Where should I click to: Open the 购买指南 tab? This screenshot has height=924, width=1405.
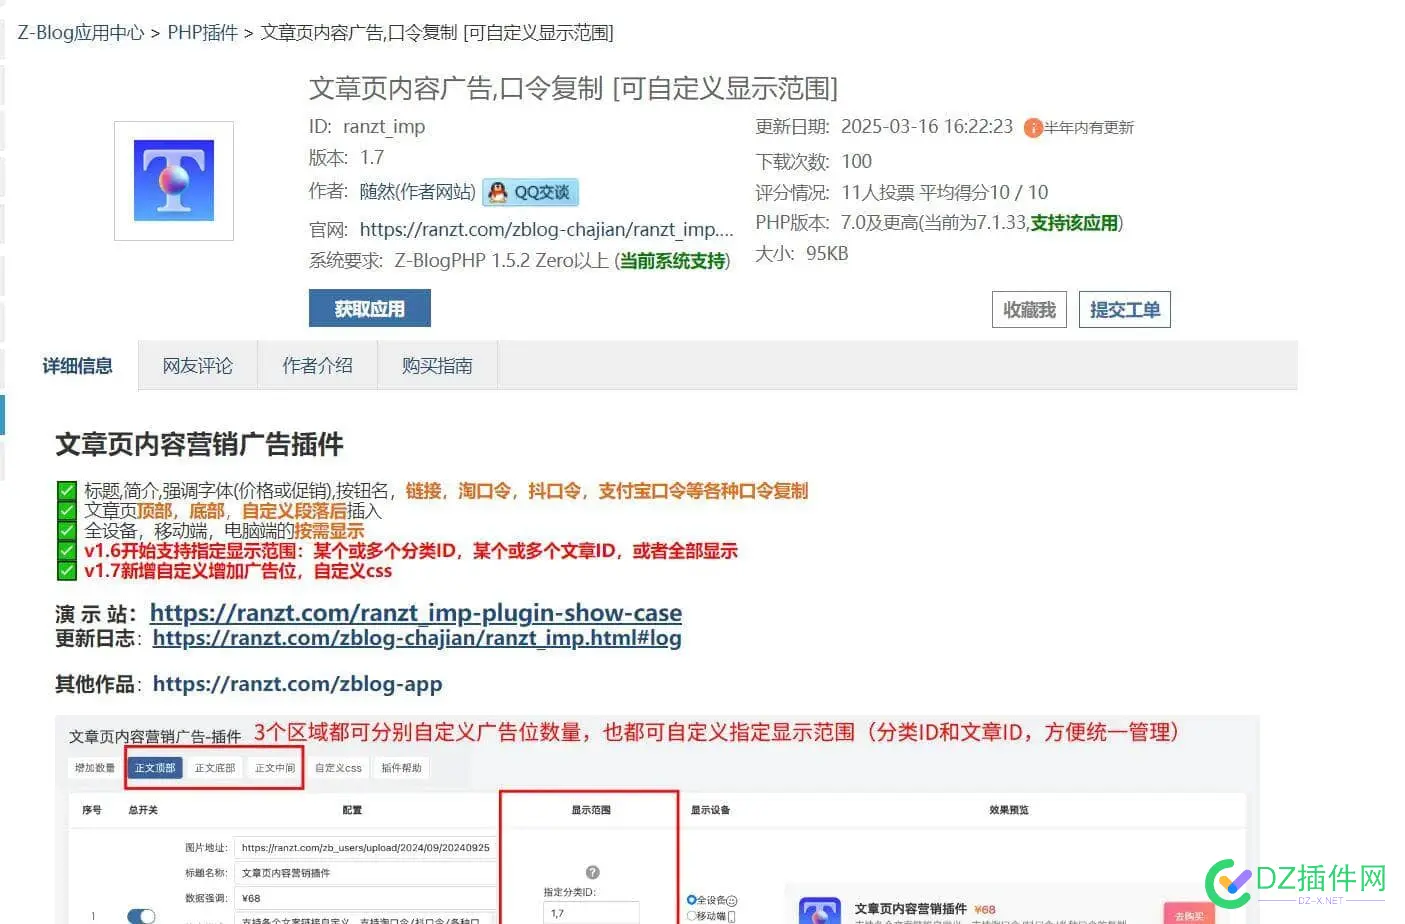(x=437, y=365)
